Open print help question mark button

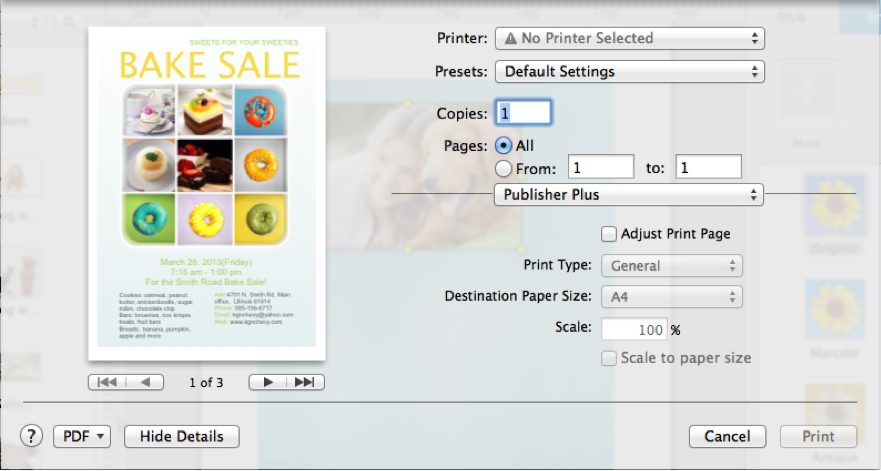point(33,436)
